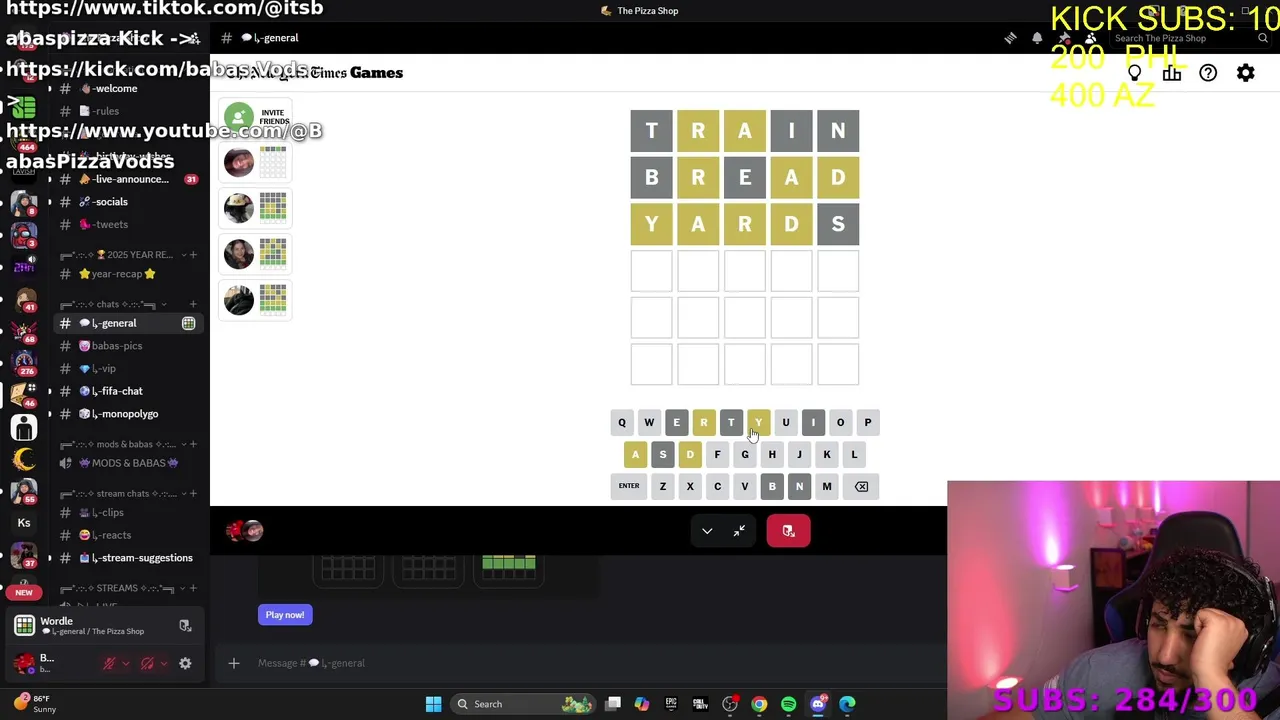Click the minimize activity arrows icon
This screenshot has width=1280, height=720.
click(739, 531)
